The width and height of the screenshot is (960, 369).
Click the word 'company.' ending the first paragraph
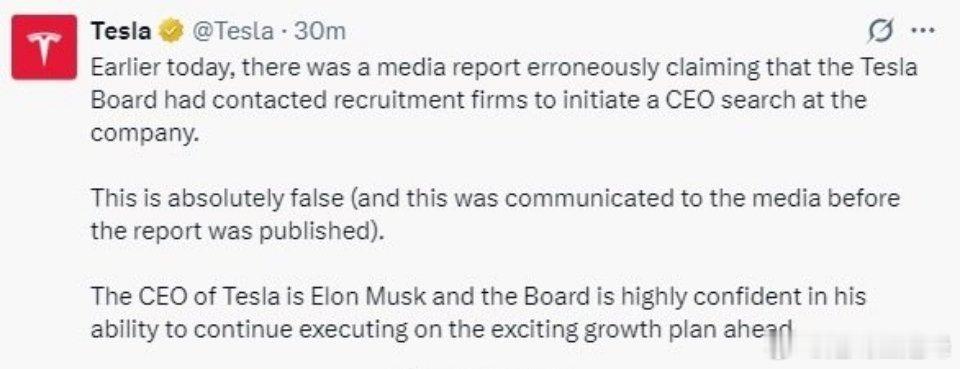[x=146, y=133]
